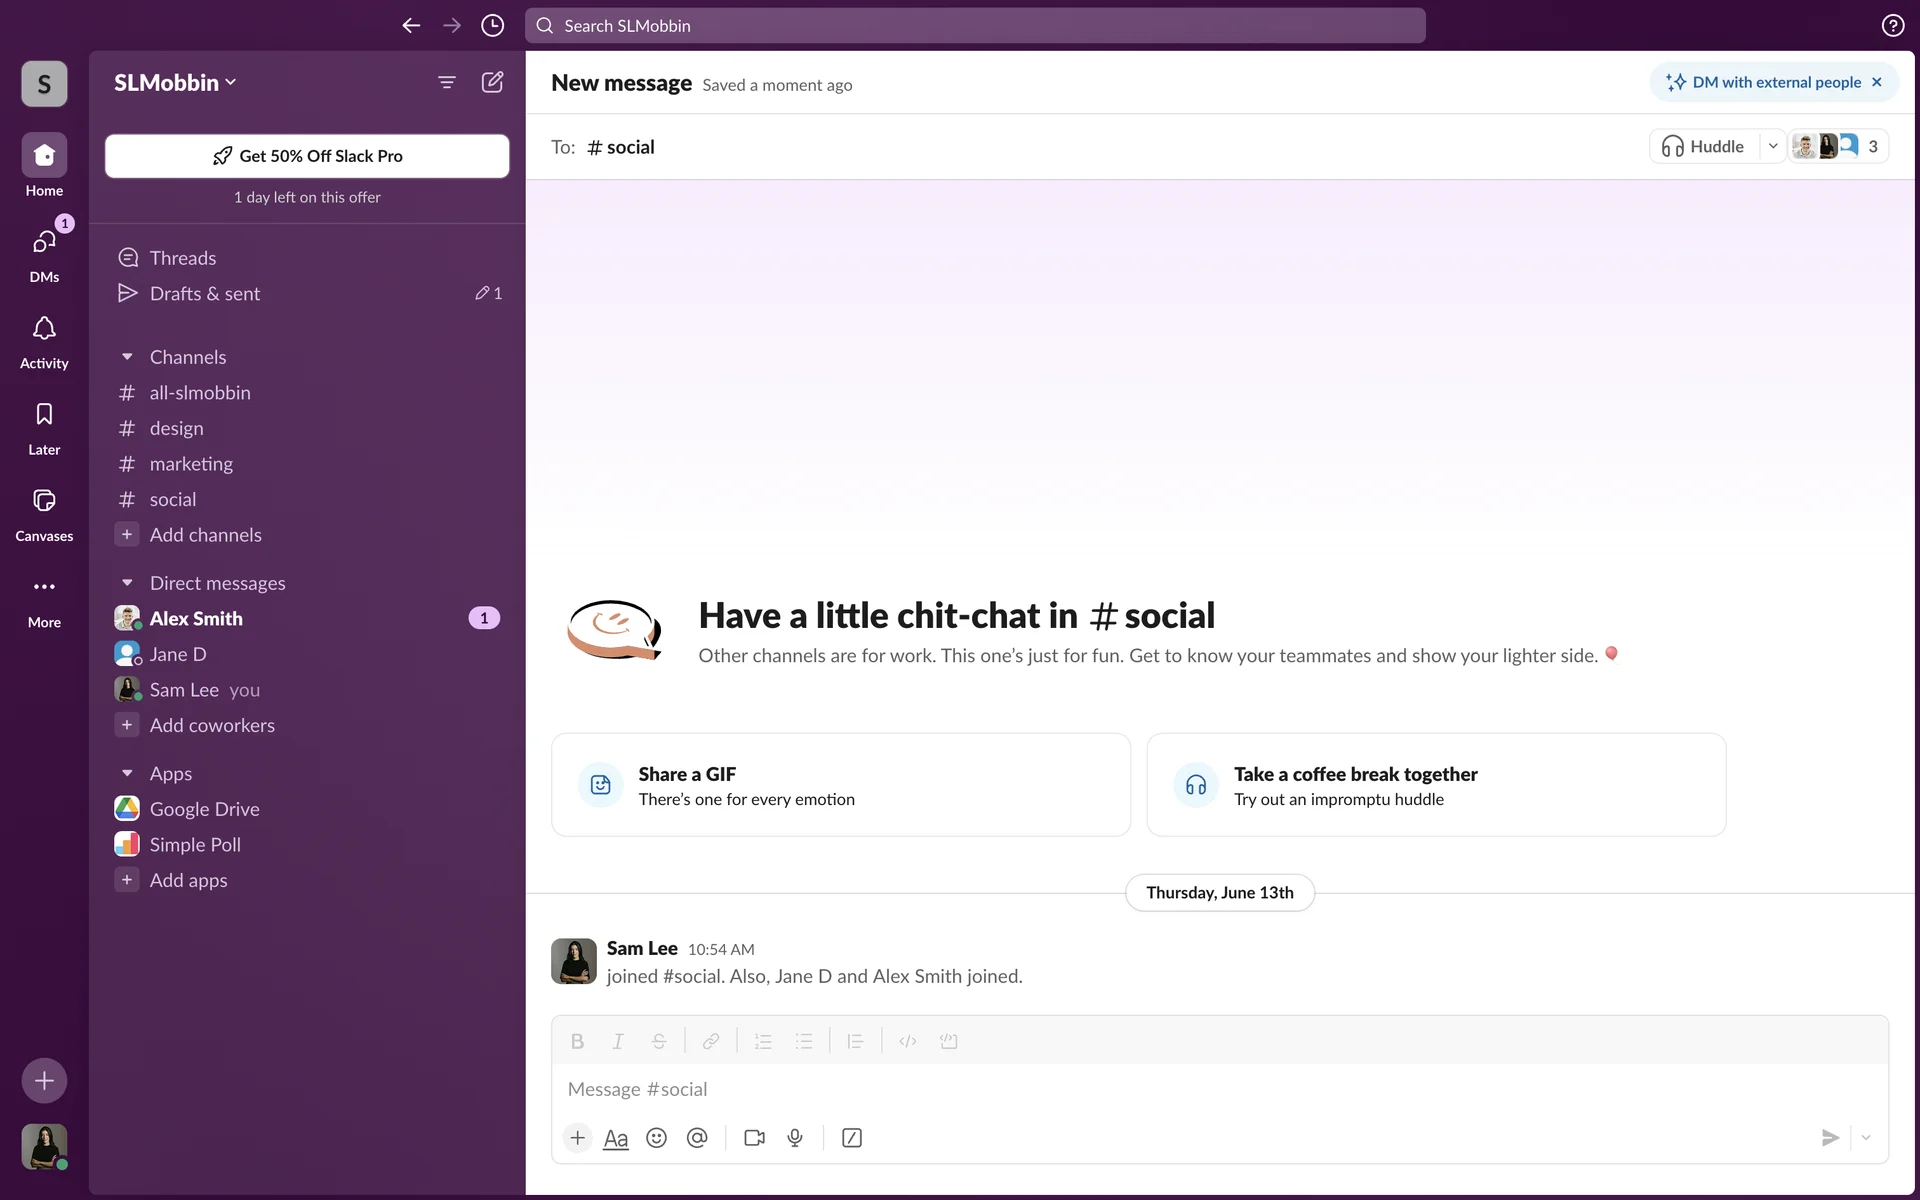This screenshot has height=1200, width=1920.
Task: Collapse the Direct messages section
Action: [127, 583]
